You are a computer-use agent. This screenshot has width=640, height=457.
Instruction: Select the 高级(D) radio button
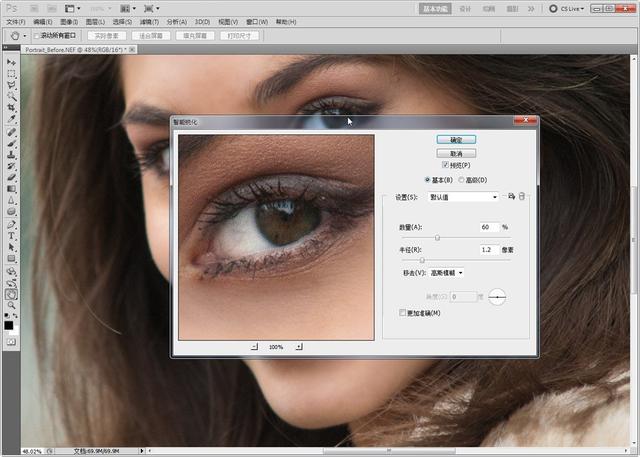coord(461,180)
